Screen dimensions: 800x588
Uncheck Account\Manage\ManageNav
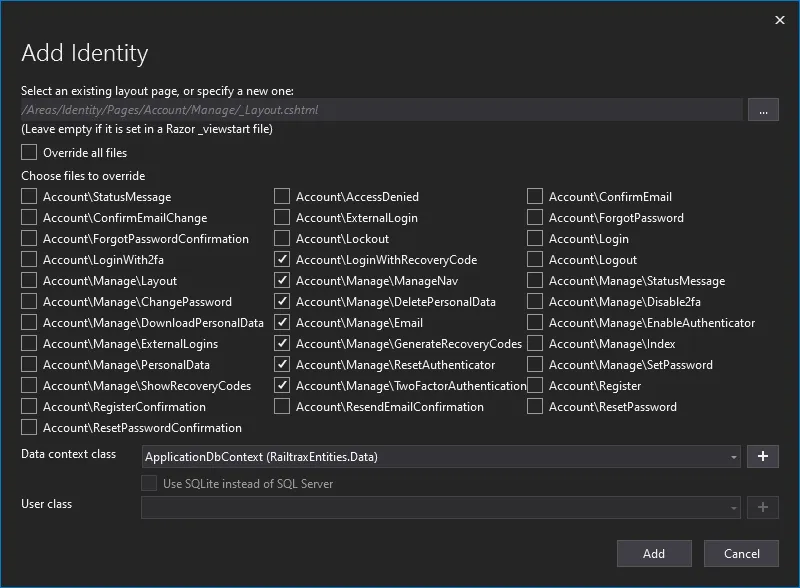click(282, 280)
